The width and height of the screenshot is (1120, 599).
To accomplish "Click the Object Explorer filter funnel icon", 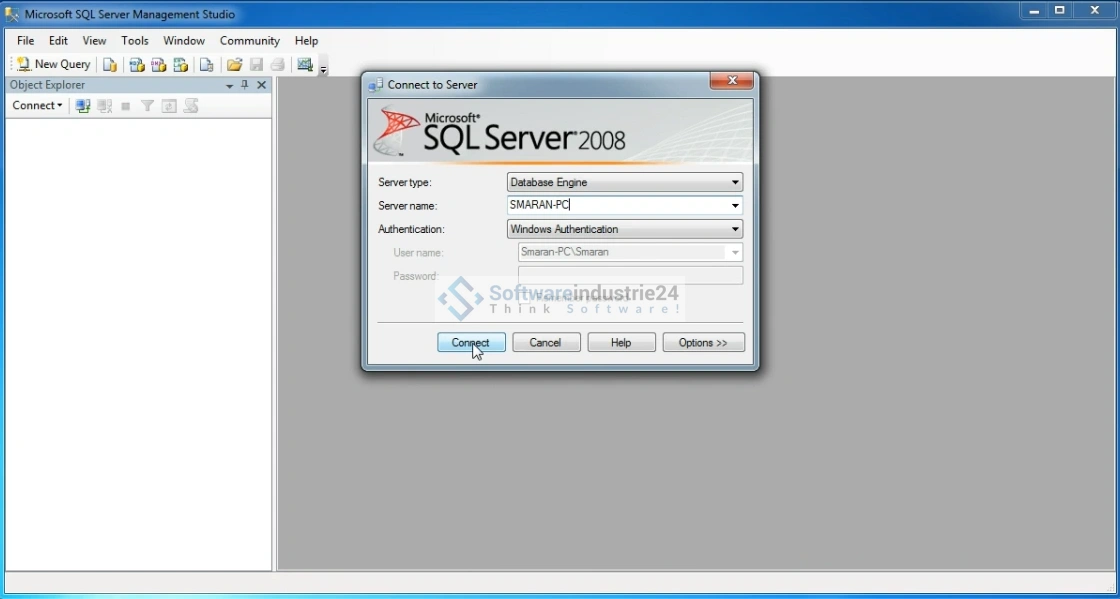I will pos(147,106).
